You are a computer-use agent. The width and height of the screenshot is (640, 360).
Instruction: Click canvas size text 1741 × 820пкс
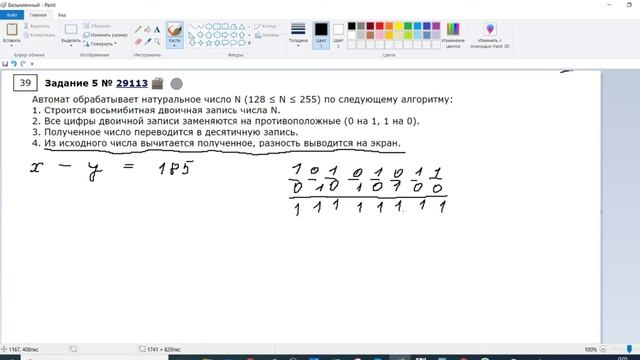[164, 349]
